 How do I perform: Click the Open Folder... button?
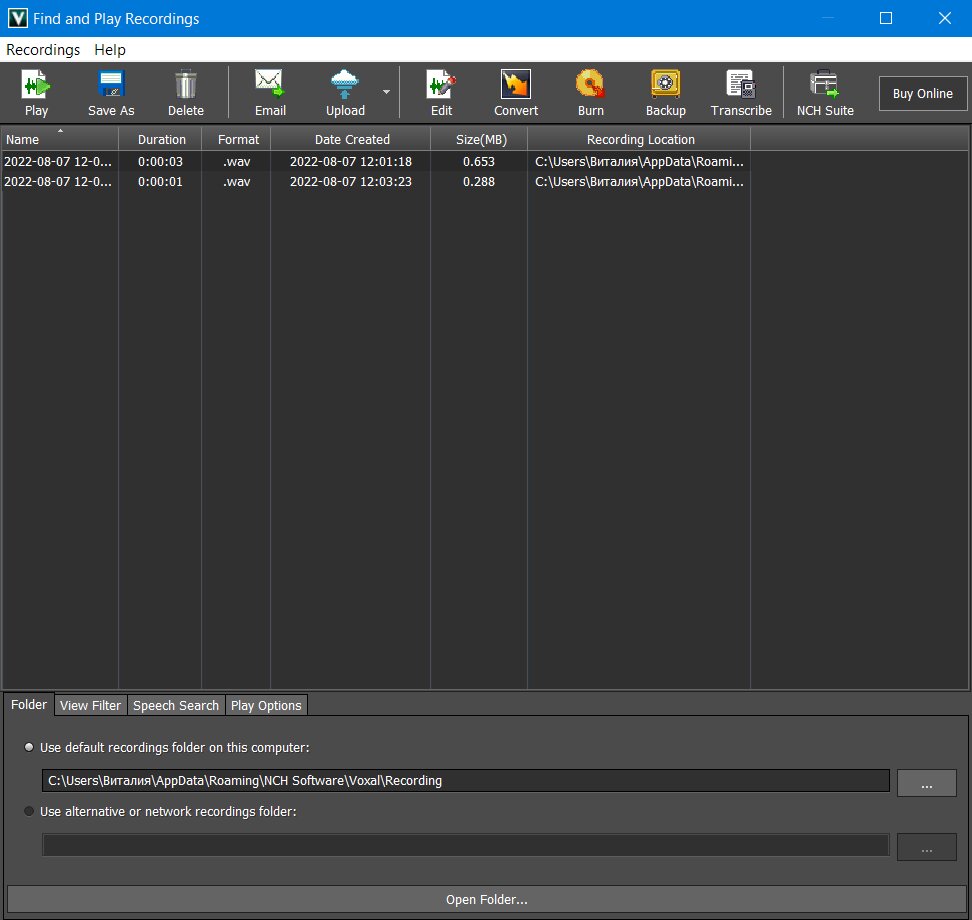click(487, 900)
